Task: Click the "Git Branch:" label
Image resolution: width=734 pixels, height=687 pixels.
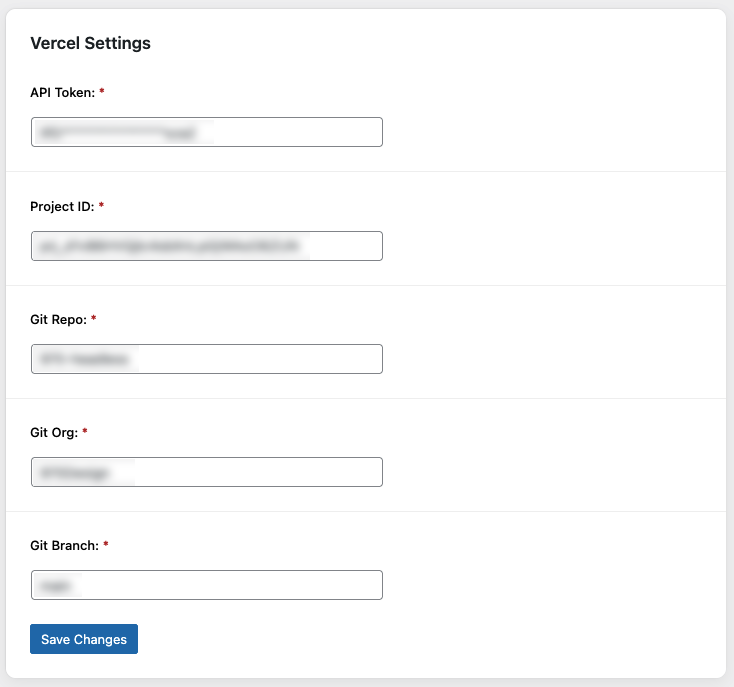Action: pos(65,546)
